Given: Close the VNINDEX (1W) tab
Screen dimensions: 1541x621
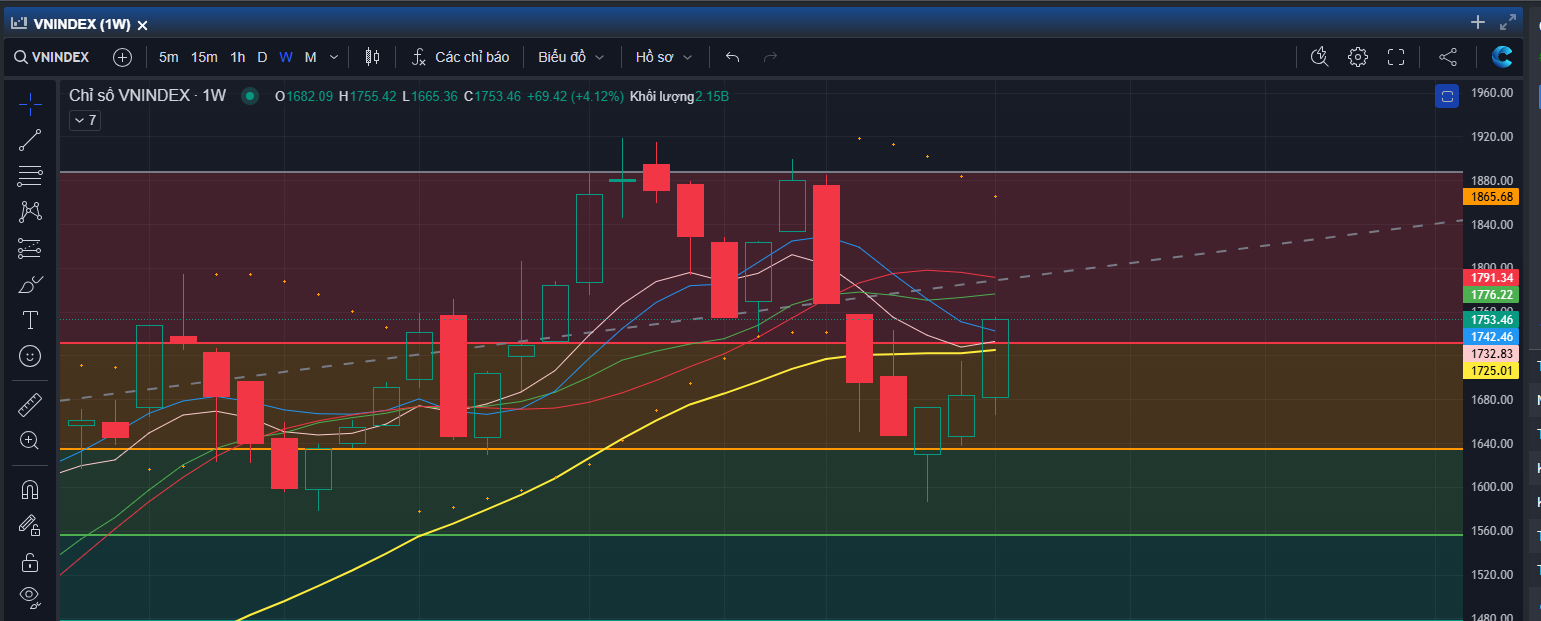Looking at the screenshot, I should [143, 24].
